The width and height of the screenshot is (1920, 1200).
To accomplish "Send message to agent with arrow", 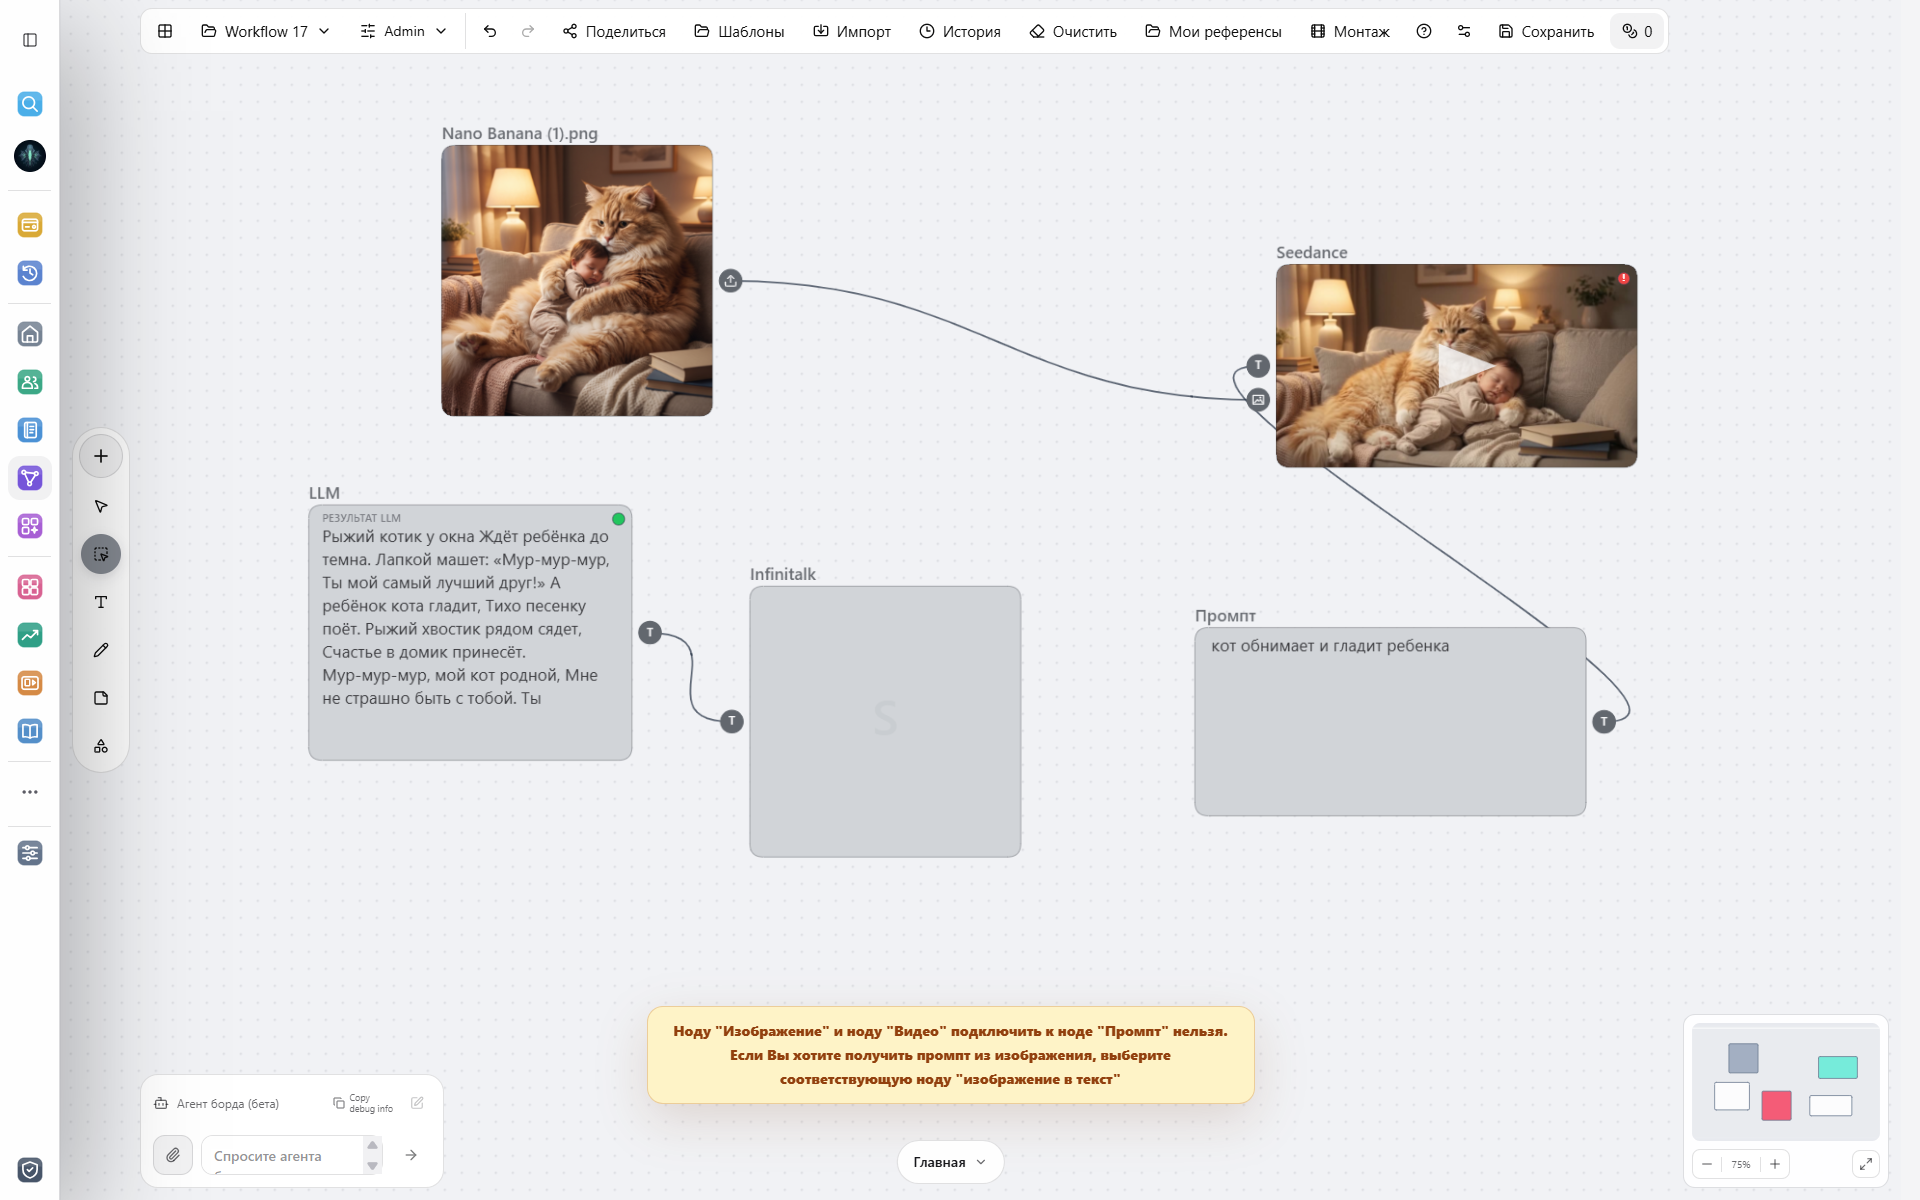I will 411,1155.
